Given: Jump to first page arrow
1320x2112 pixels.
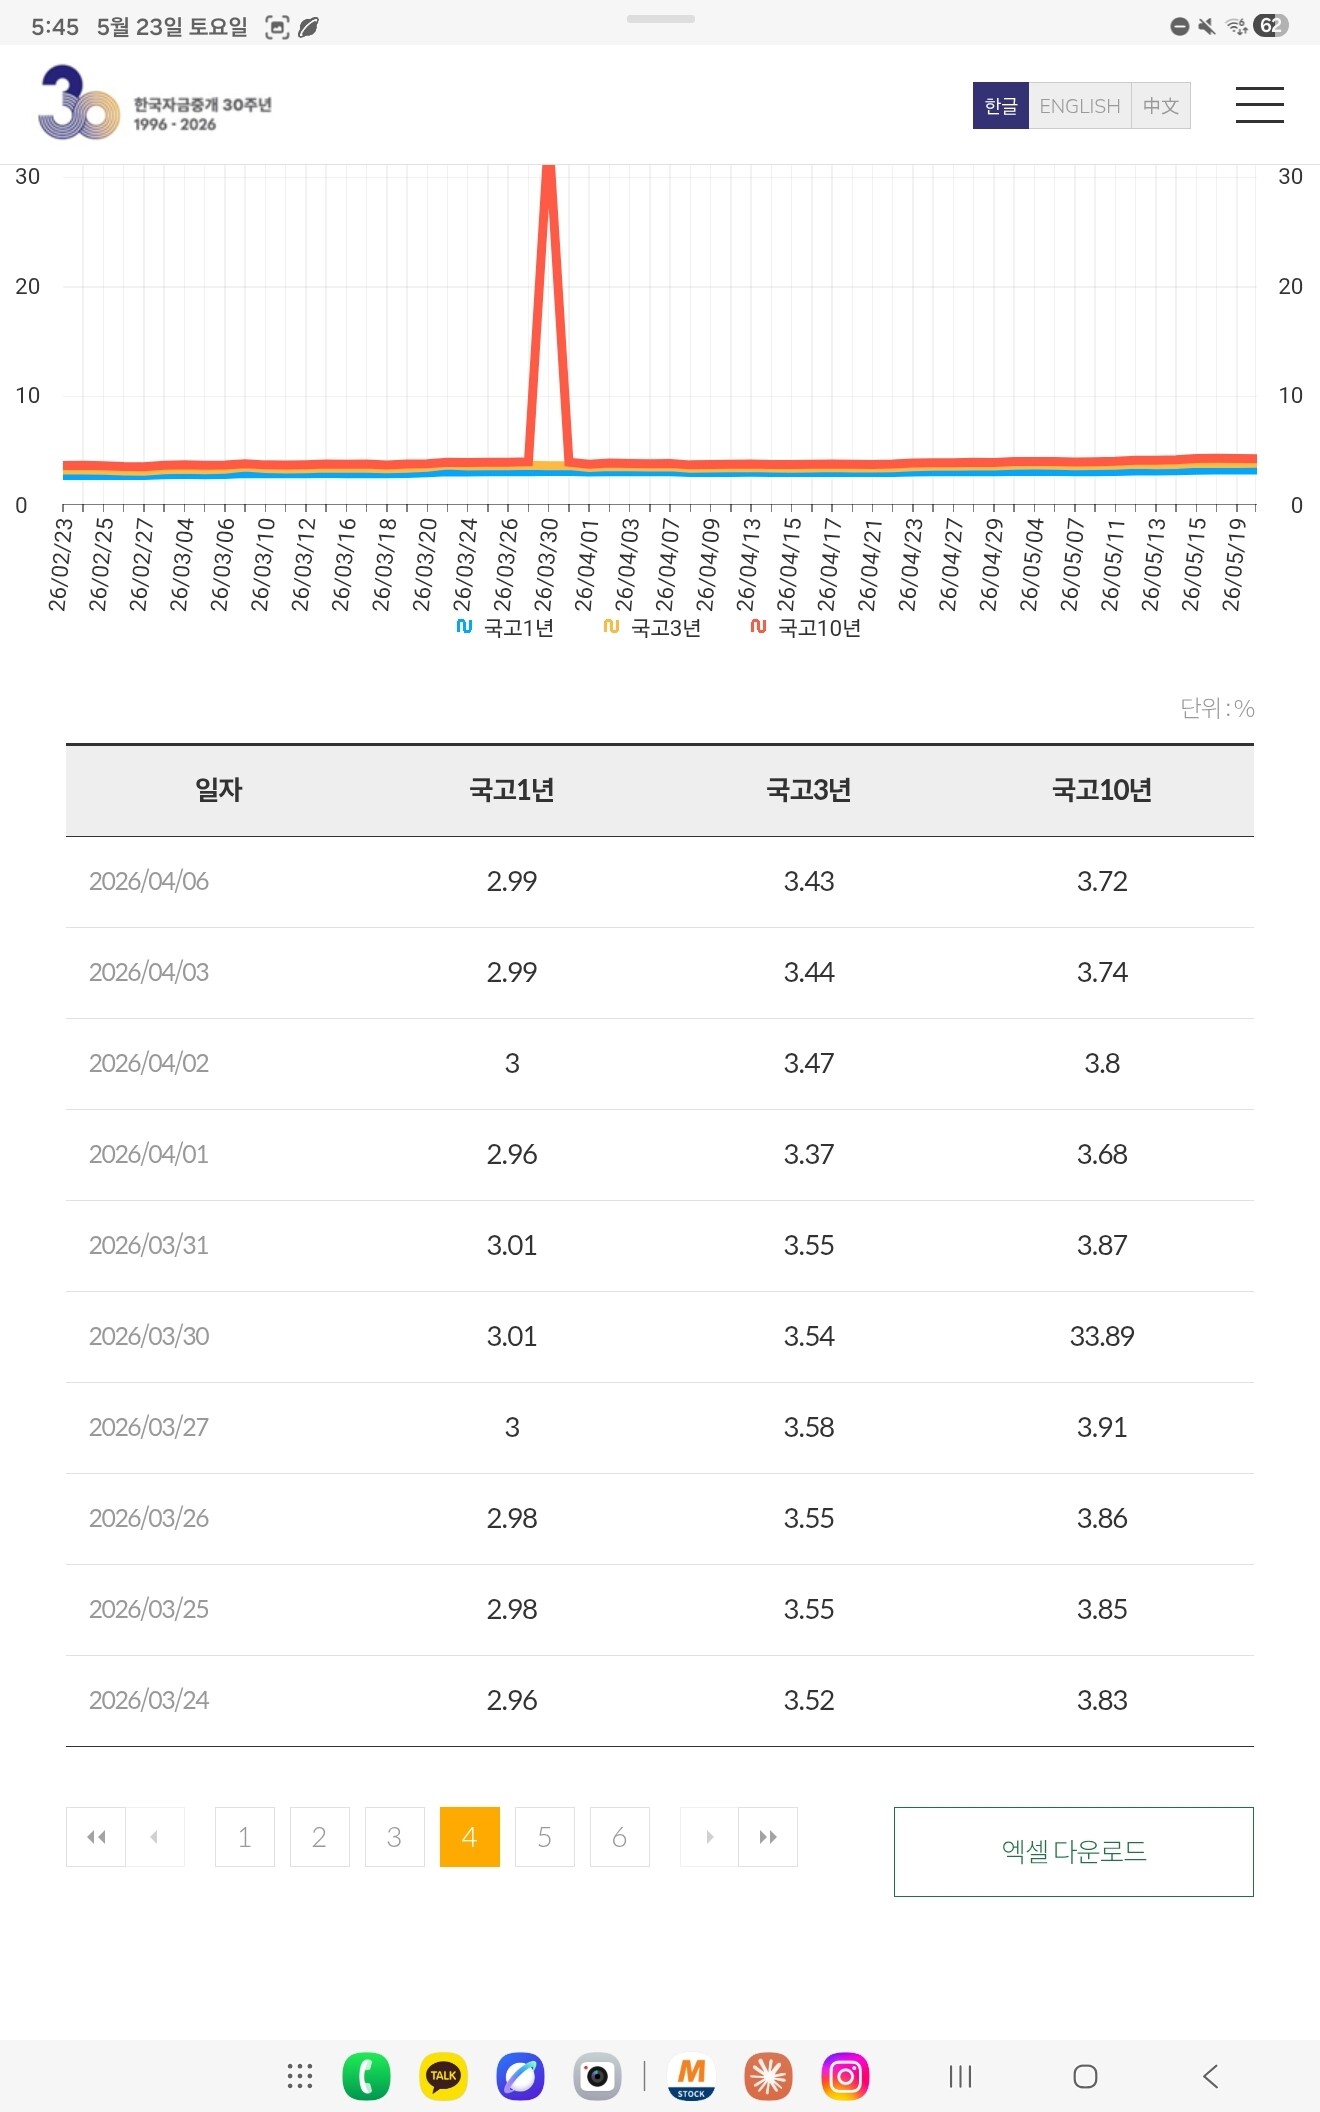Looking at the screenshot, I should 96,1837.
